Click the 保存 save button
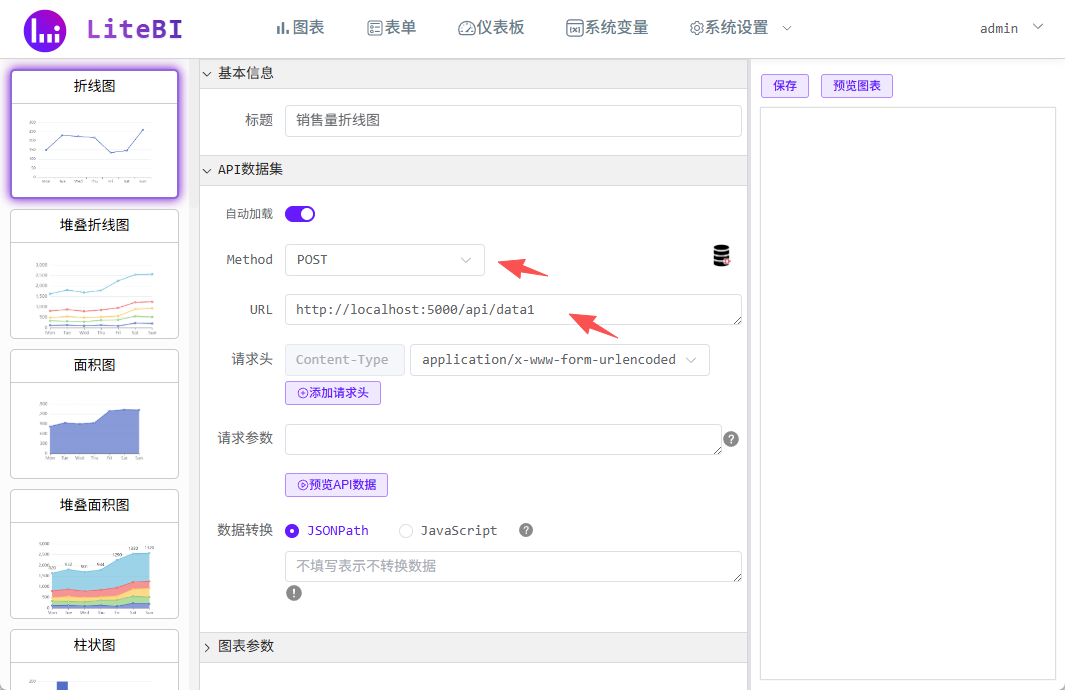Screen dimensions: 1065x690 784,86
